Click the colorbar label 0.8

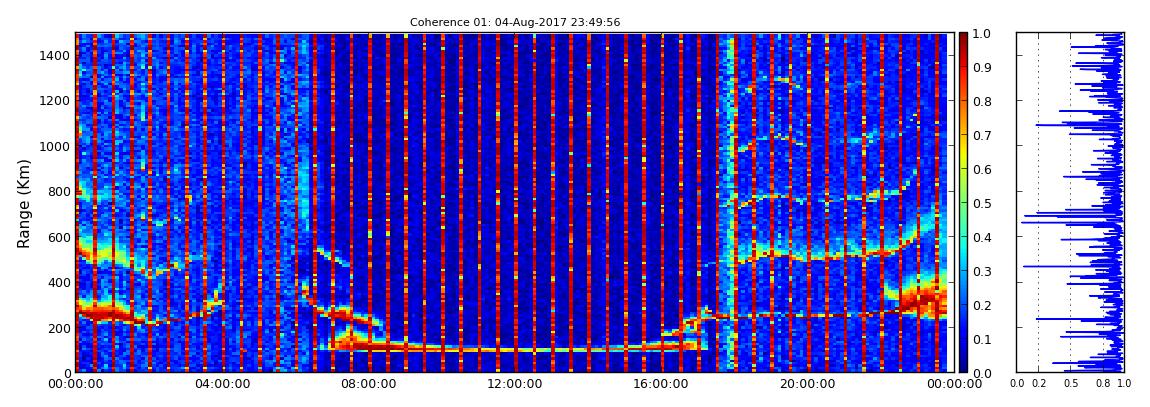click(x=981, y=102)
